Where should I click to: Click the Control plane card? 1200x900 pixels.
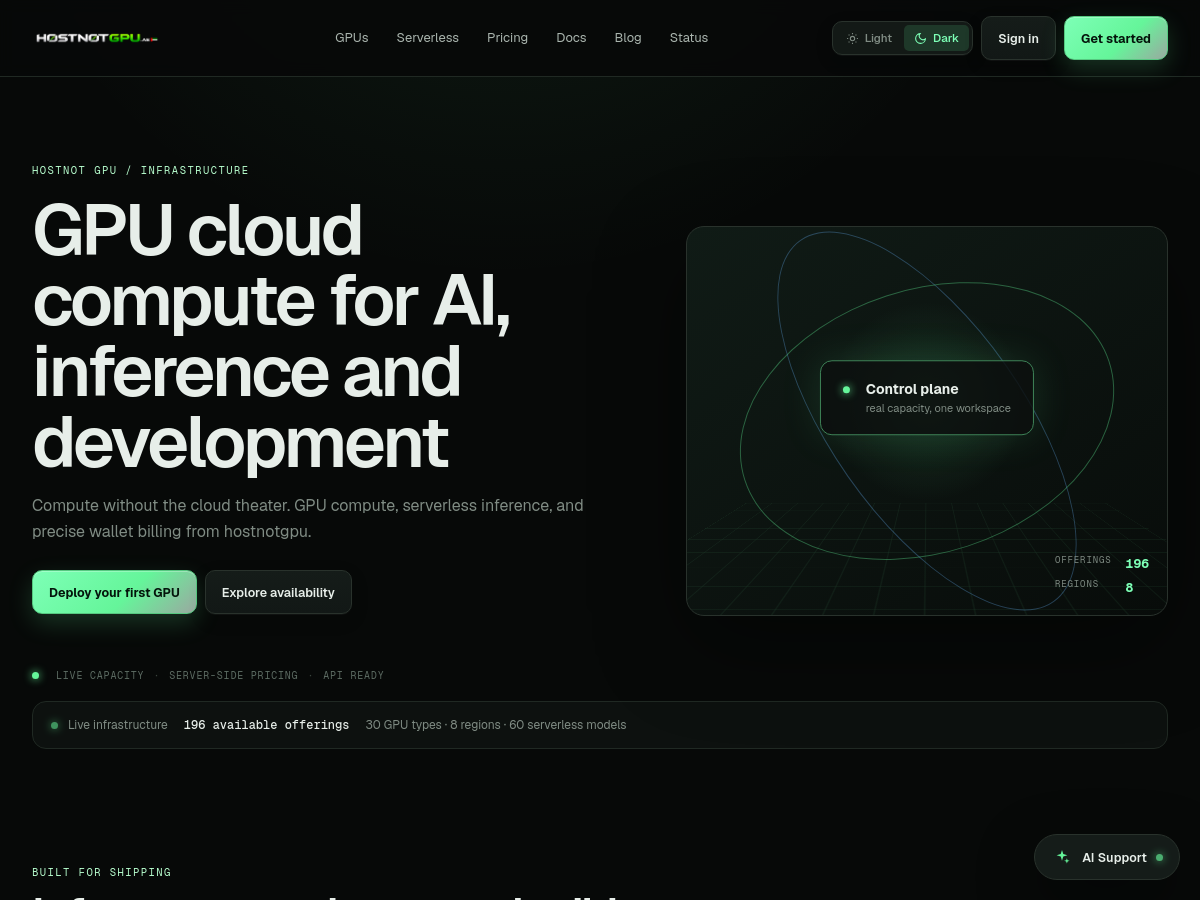coord(927,397)
